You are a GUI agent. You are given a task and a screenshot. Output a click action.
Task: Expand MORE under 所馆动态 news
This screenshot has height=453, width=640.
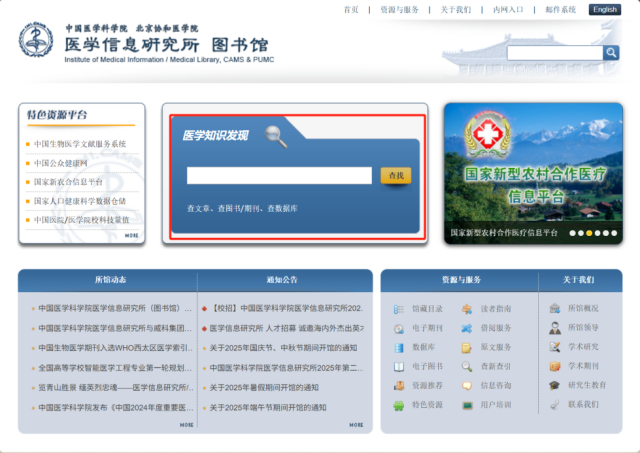187,425
